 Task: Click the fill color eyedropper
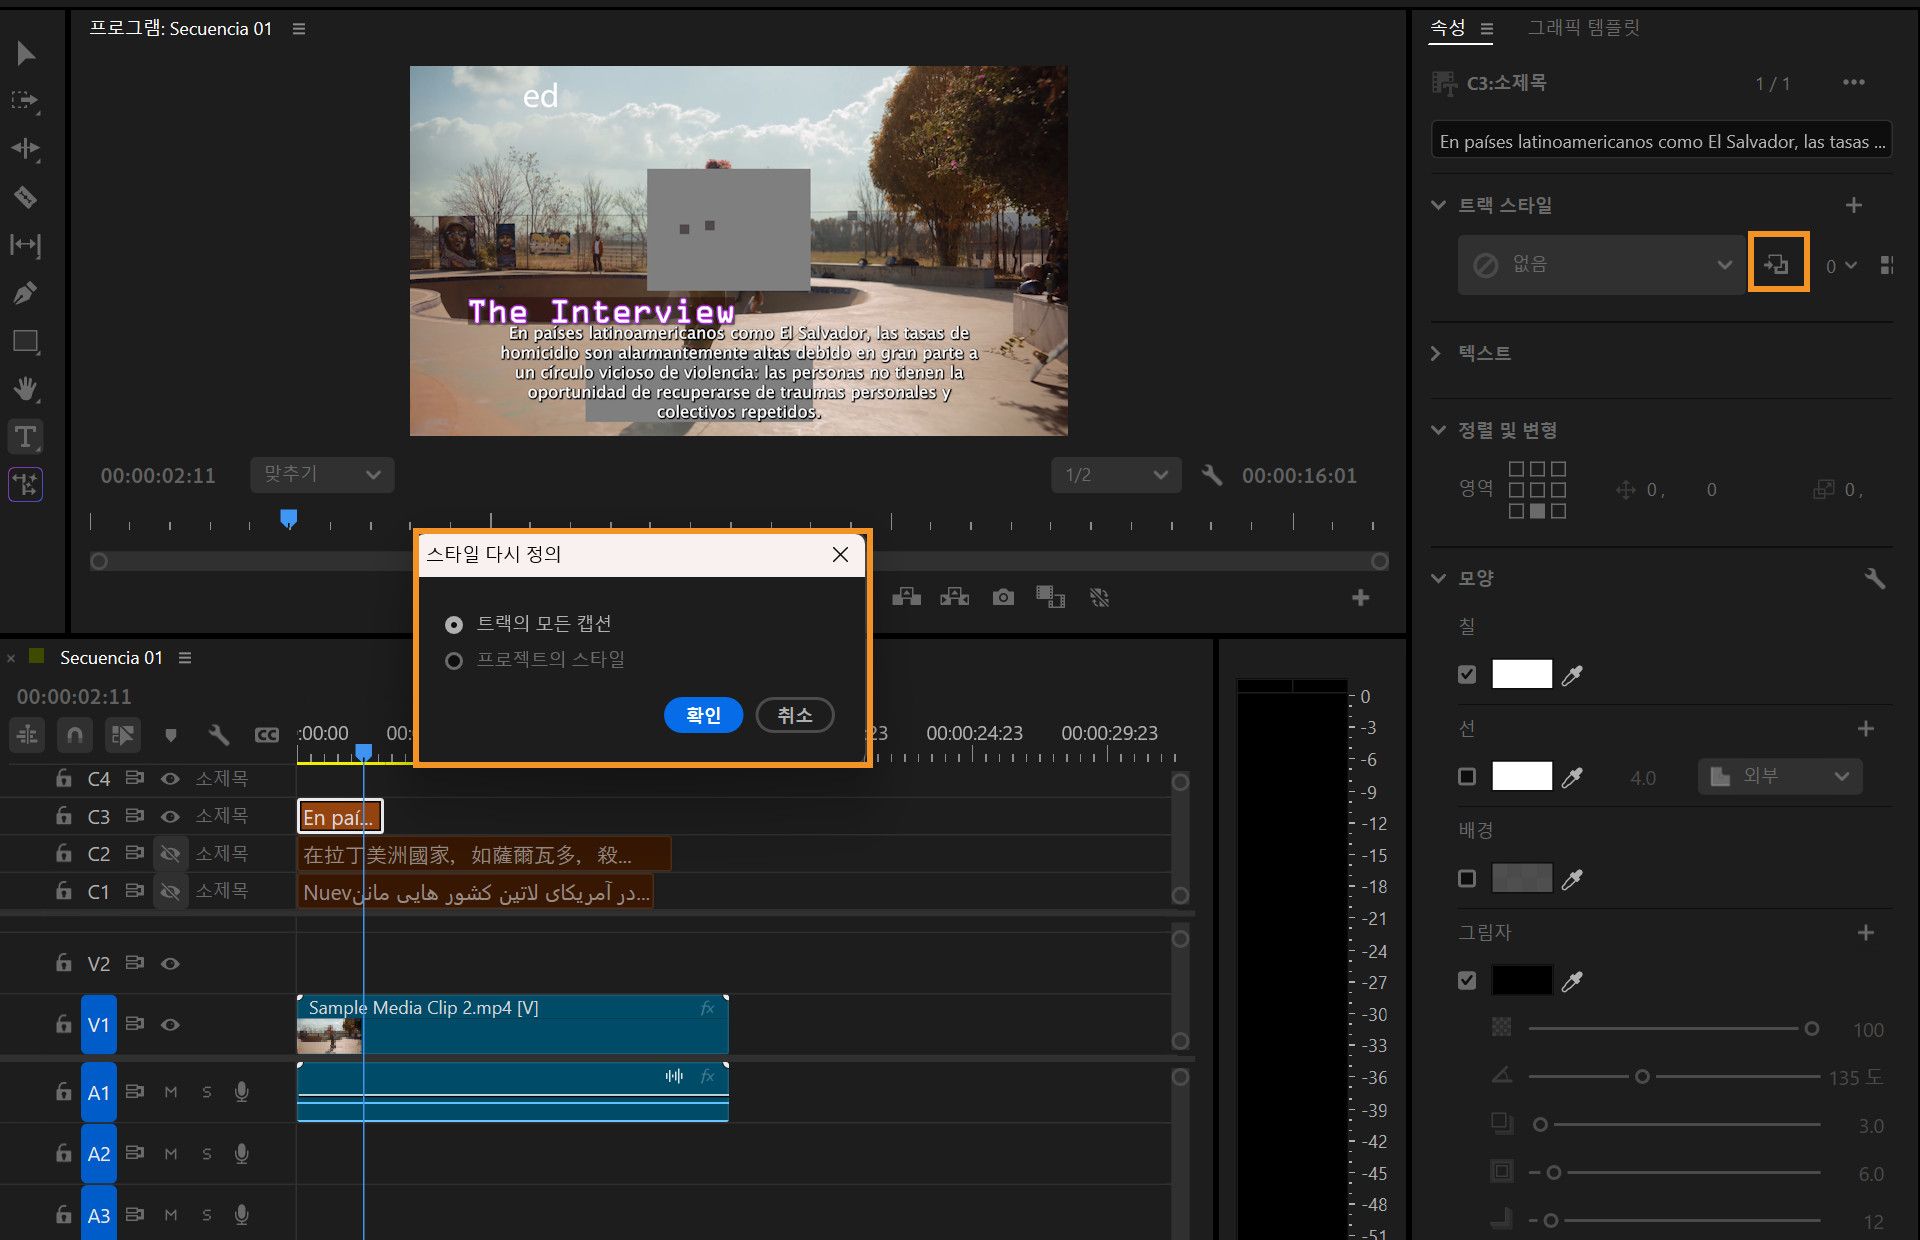click(1572, 675)
